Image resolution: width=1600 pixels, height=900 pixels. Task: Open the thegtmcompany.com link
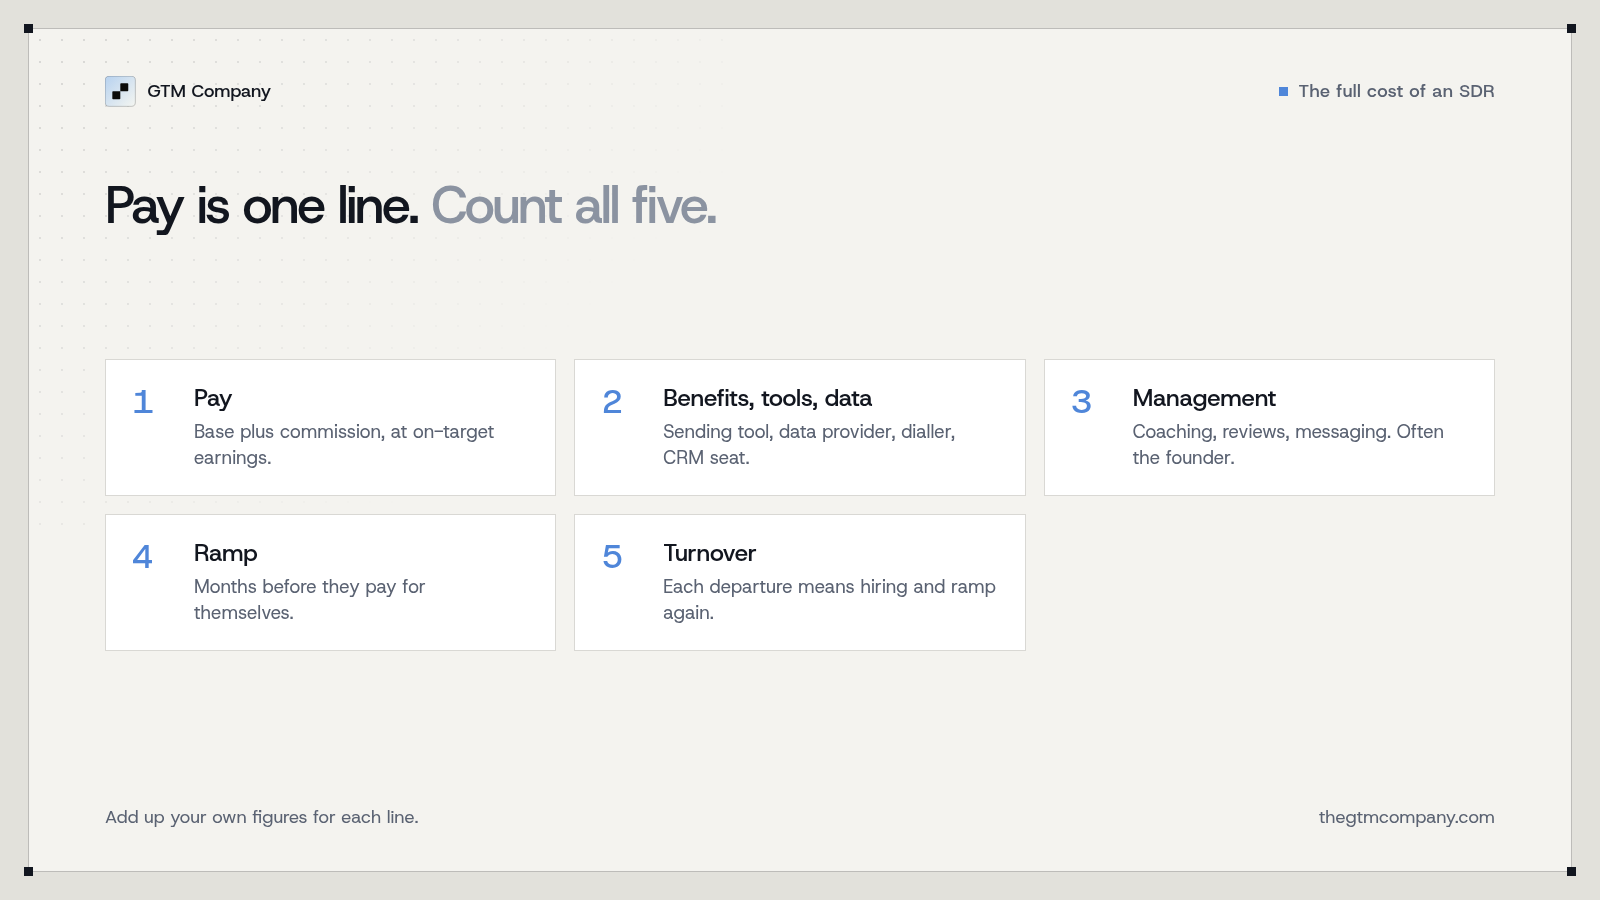click(1406, 817)
